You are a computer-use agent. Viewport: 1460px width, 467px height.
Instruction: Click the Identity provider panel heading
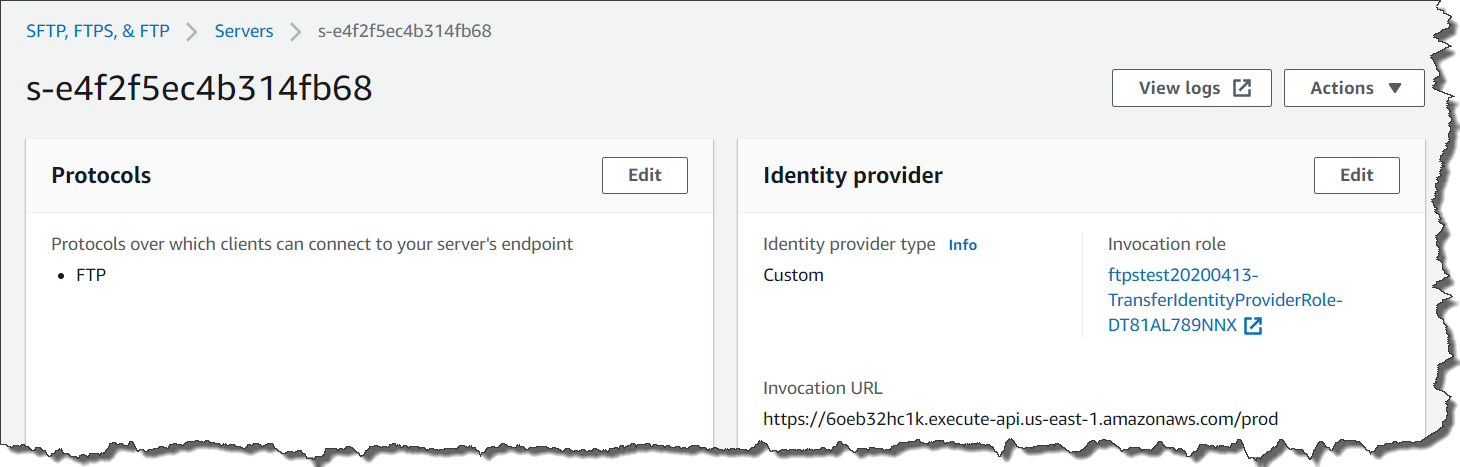coord(852,176)
